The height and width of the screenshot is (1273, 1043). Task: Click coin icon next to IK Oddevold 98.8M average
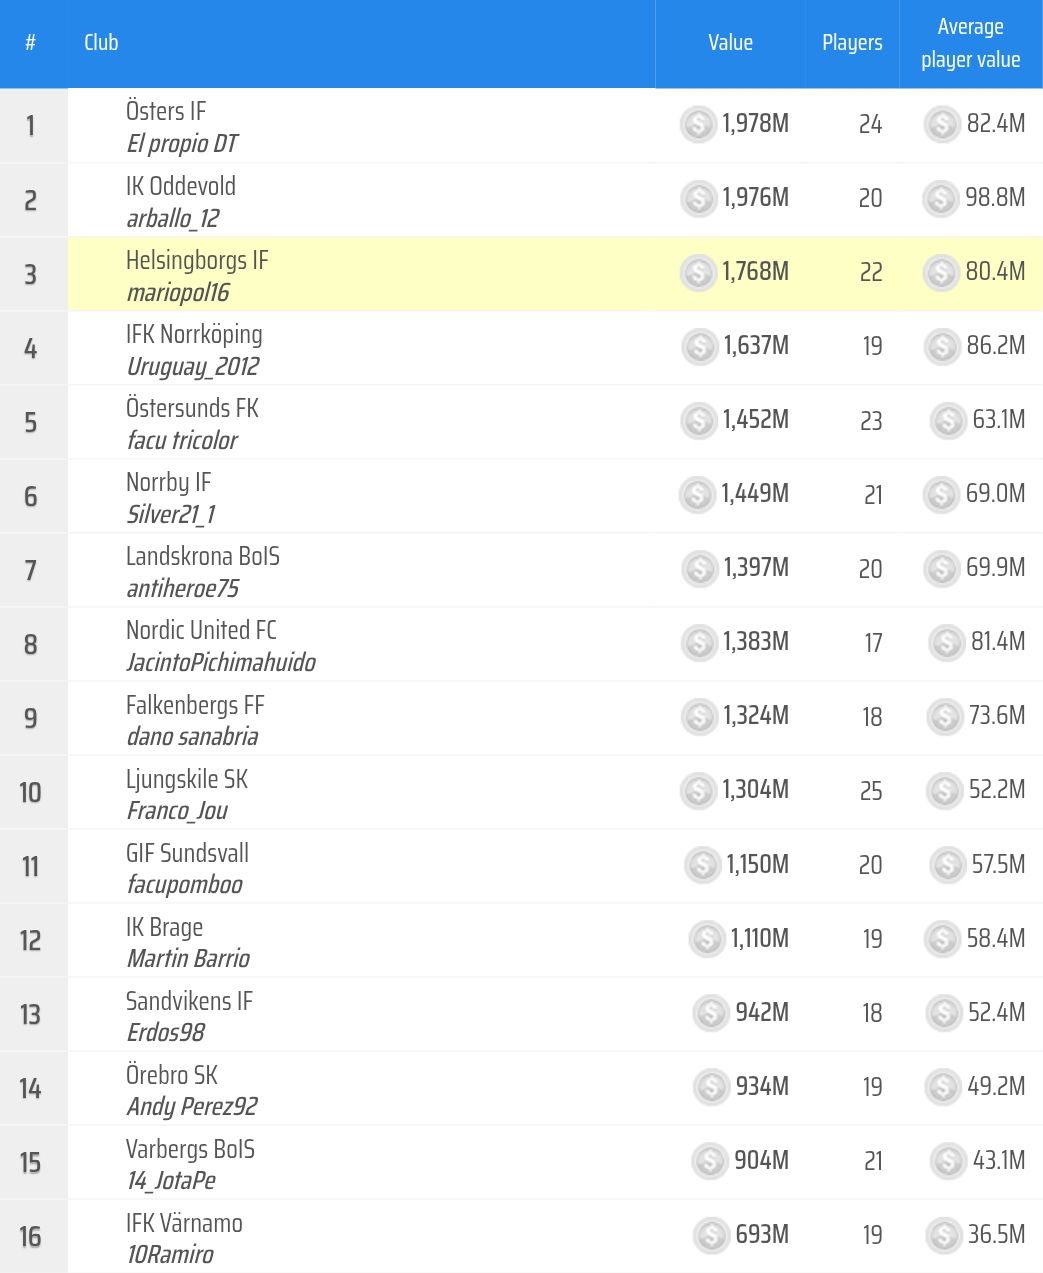(x=941, y=199)
